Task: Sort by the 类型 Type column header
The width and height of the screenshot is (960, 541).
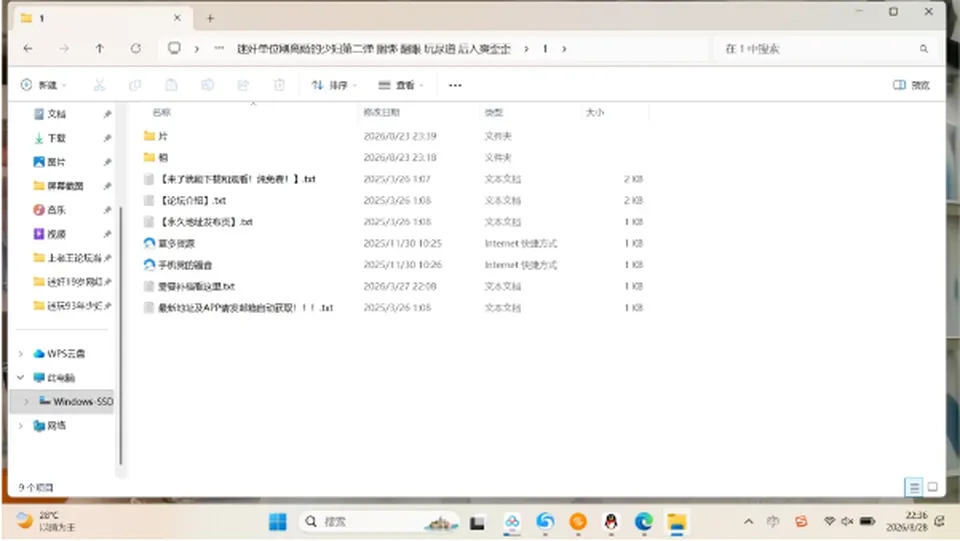Action: pyautogui.click(x=493, y=113)
